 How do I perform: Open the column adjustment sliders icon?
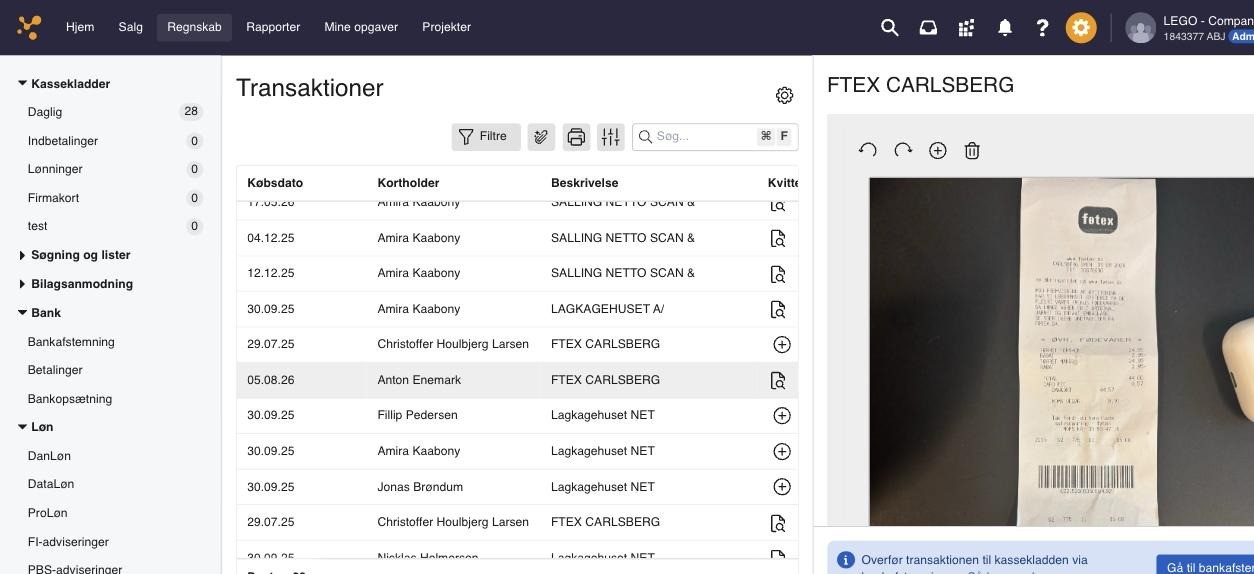(610, 137)
